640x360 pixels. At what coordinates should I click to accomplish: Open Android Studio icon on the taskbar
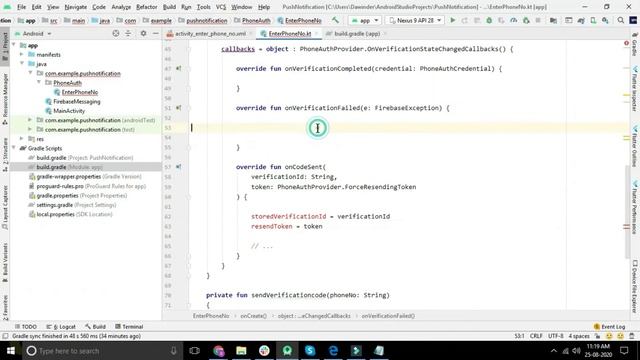click(287, 351)
